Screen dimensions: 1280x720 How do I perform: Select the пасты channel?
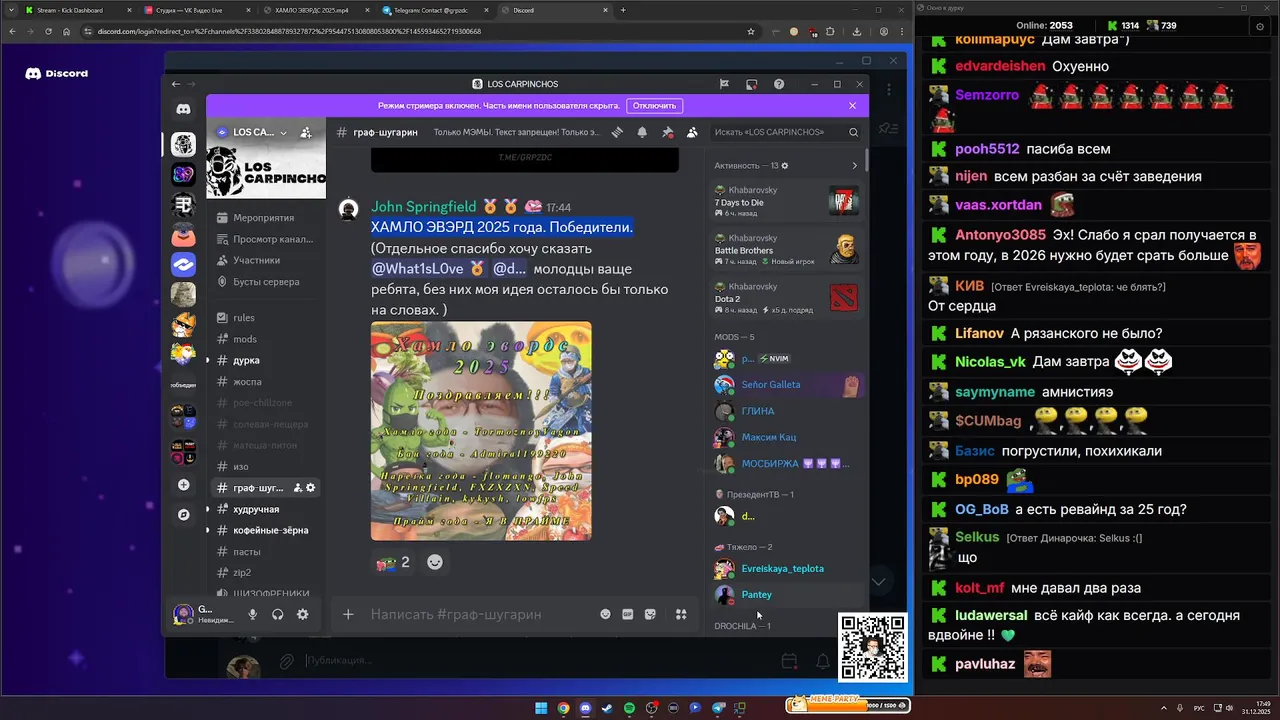[x=264, y=552]
